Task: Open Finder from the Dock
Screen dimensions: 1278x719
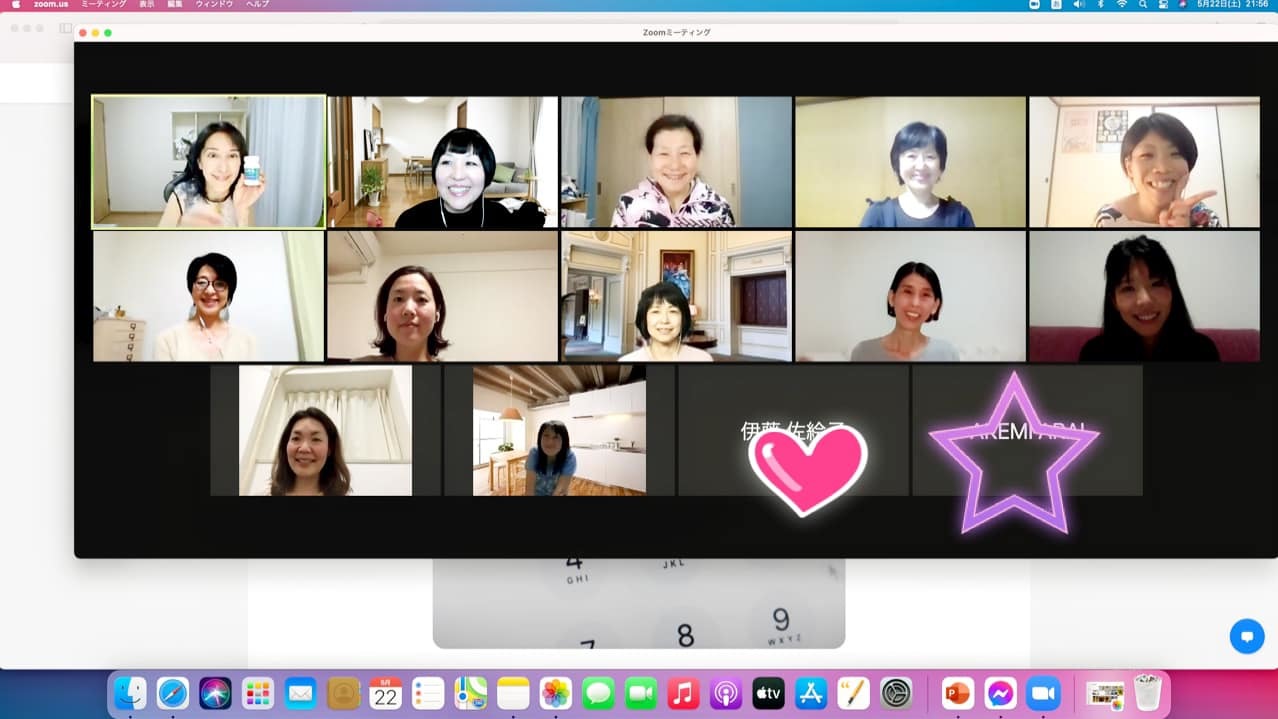Action: pos(130,693)
